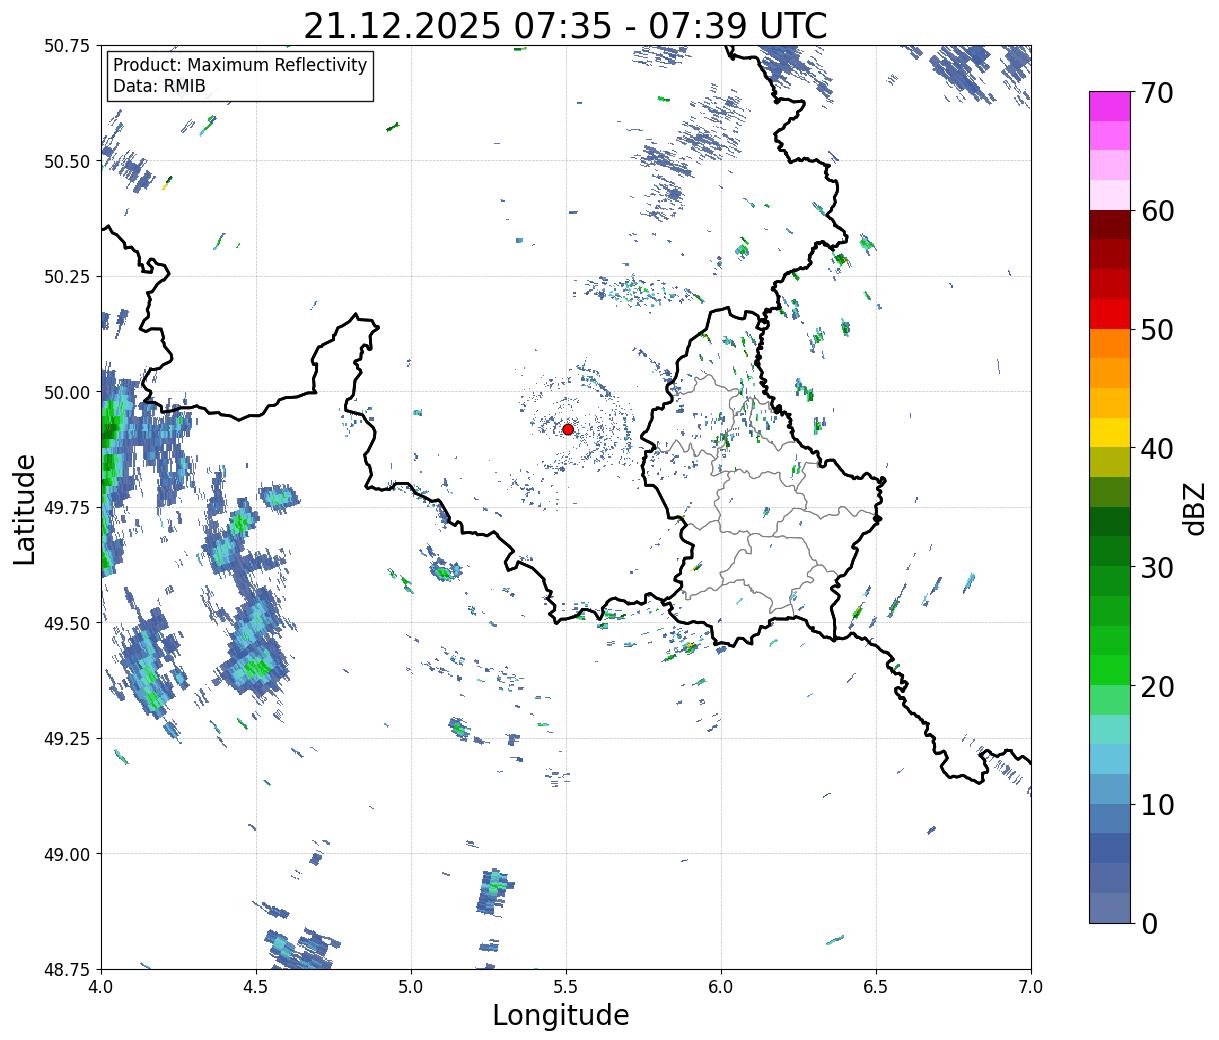The image size is (1219, 1040).
Task: Click the colorbar tick label 60
Action: click(1157, 211)
